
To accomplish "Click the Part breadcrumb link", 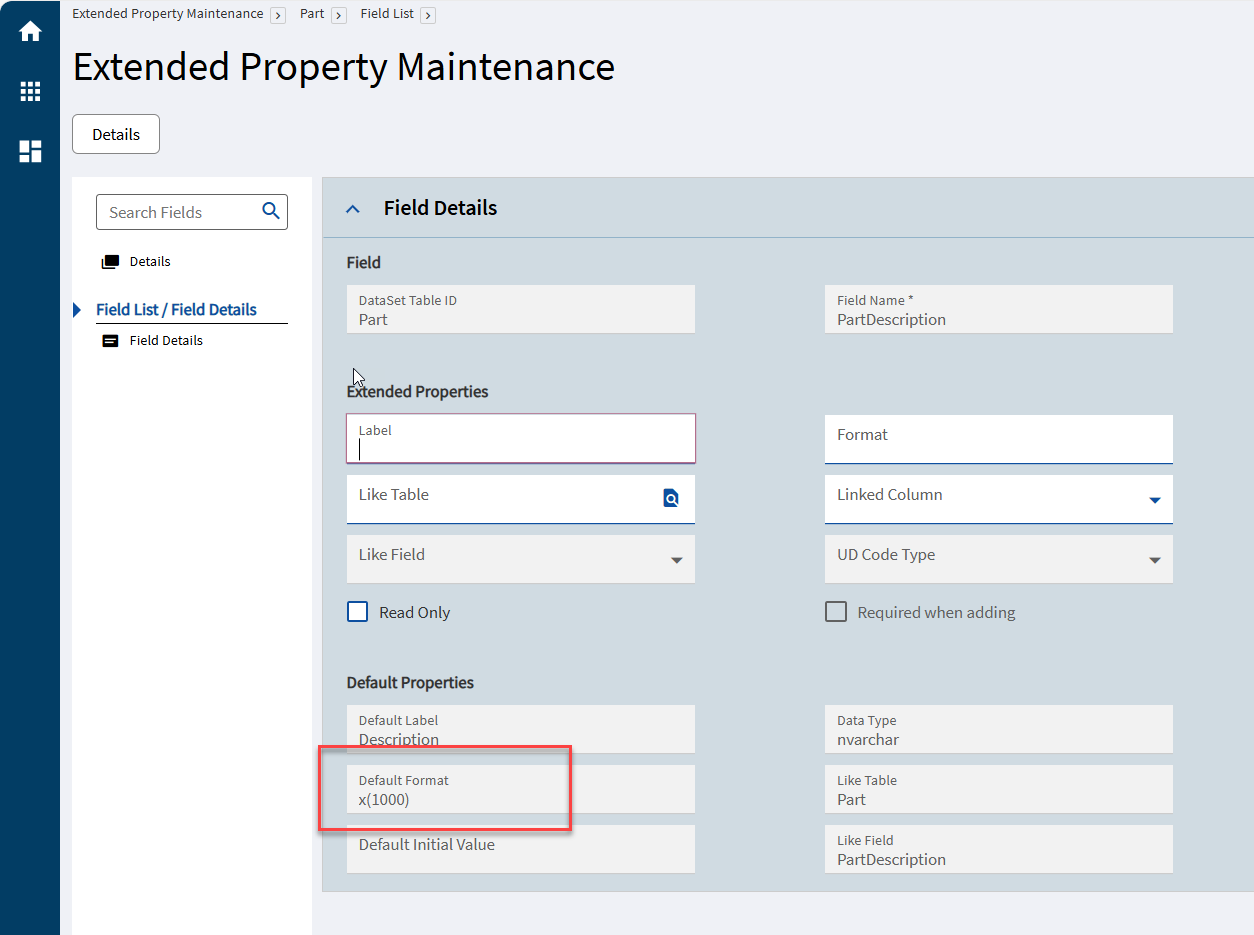I will click(312, 14).
